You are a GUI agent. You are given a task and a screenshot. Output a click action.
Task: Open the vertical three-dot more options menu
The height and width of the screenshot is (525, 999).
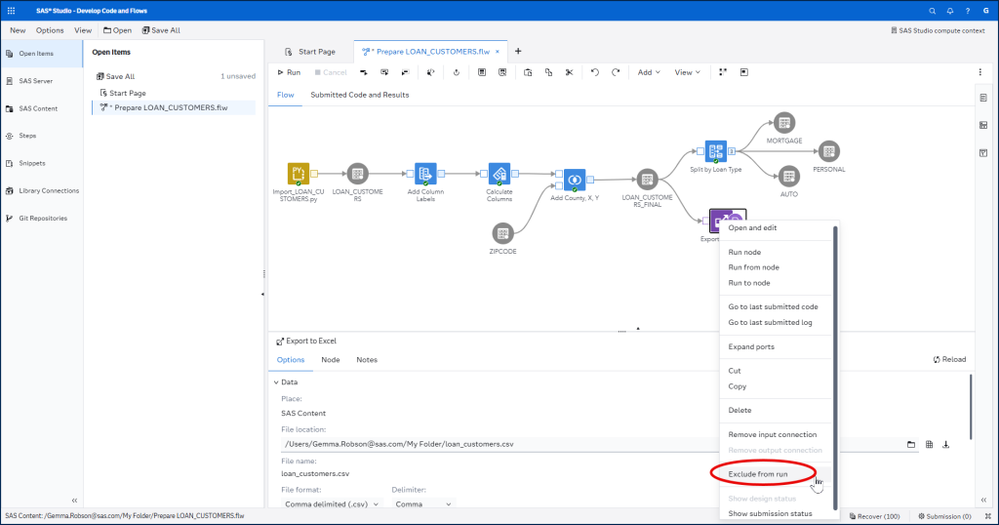(980, 73)
